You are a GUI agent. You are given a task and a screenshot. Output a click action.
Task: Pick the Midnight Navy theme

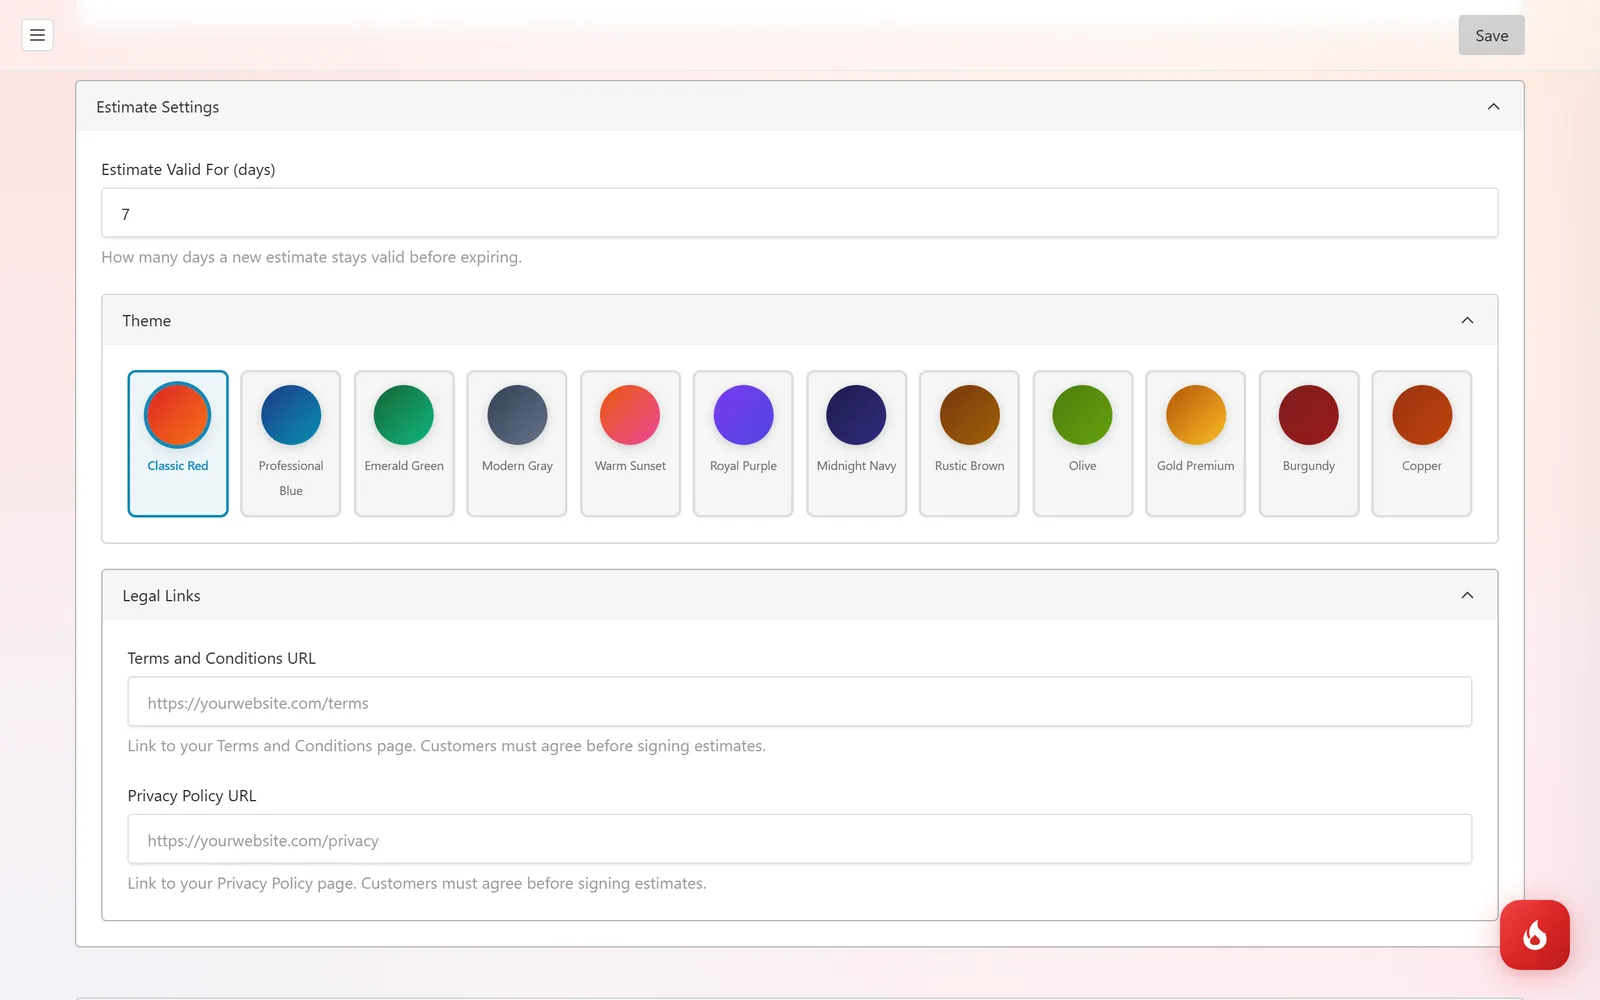(x=857, y=443)
